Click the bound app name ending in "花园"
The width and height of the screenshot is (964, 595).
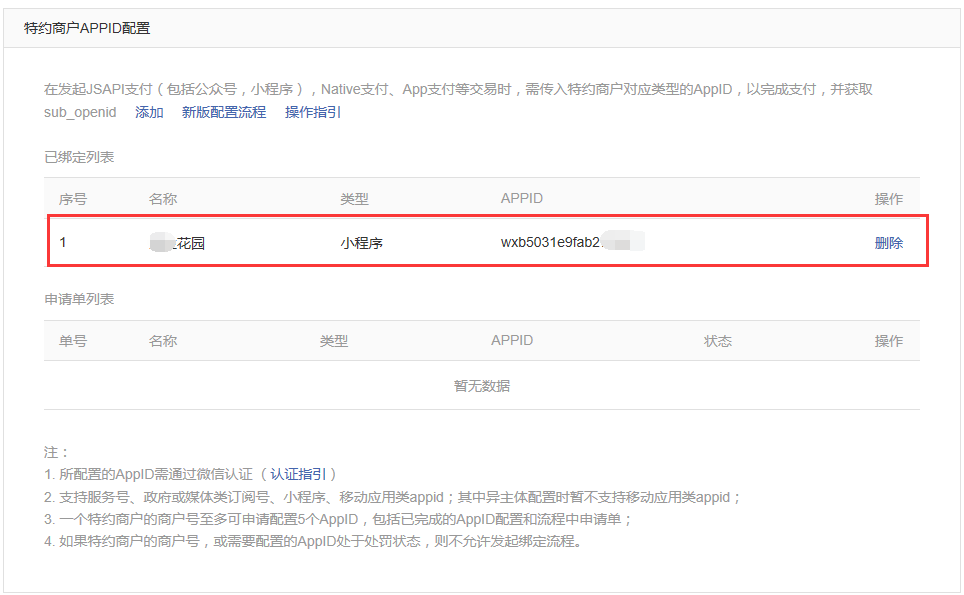click(188, 243)
